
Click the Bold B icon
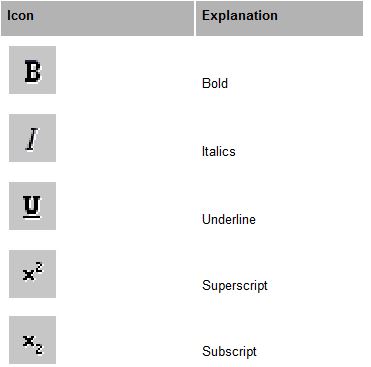pos(32,70)
